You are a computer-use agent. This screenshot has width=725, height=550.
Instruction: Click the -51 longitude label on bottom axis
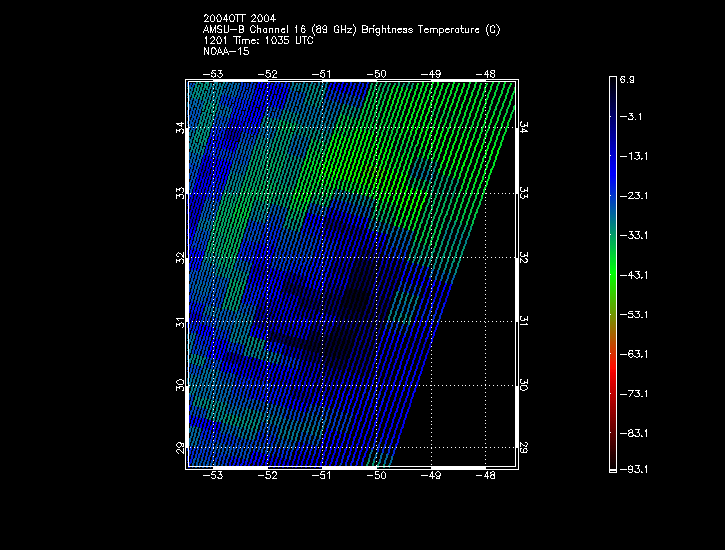pyautogui.click(x=322, y=476)
